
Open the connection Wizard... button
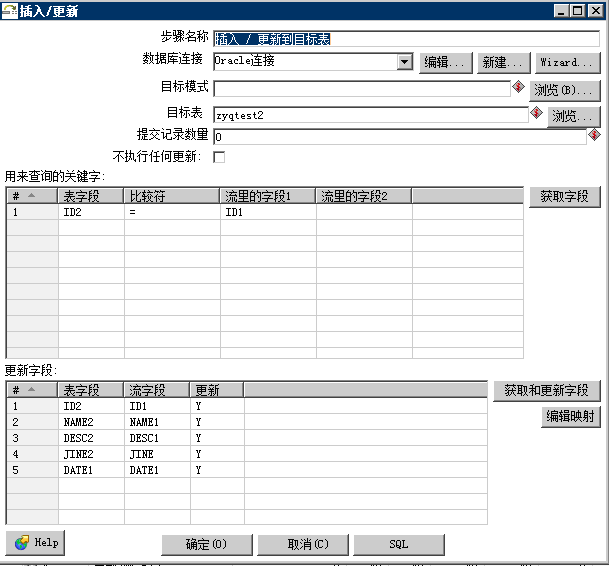pos(568,63)
